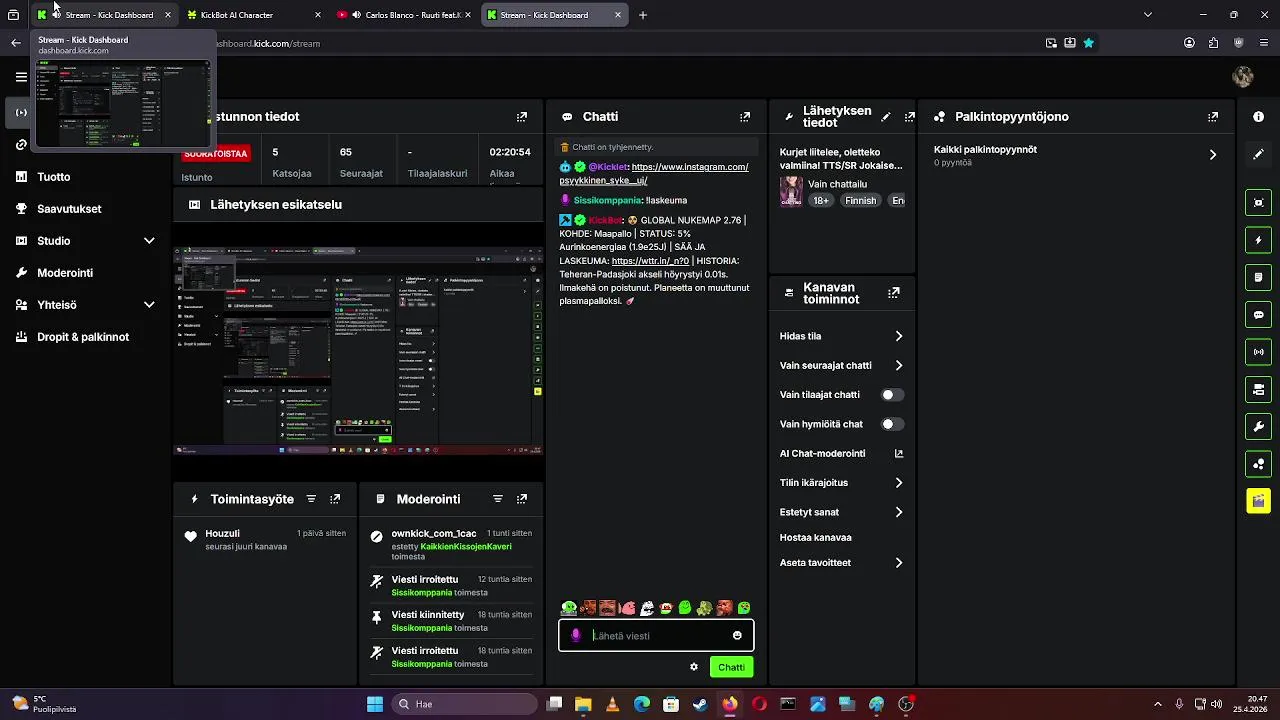This screenshot has width=1280, height=720.
Task: Insert the pink blob emote
Action: [x=627, y=607]
